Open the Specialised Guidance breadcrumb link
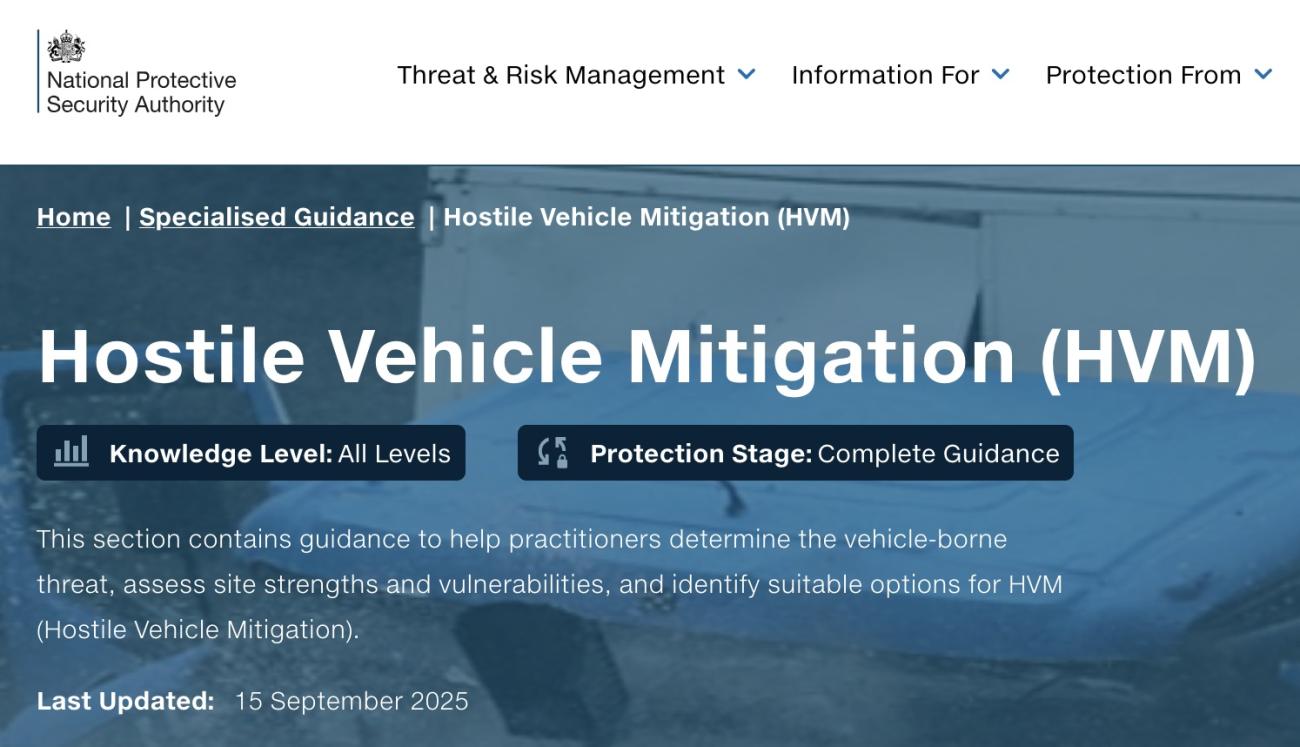 [x=276, y=217]
